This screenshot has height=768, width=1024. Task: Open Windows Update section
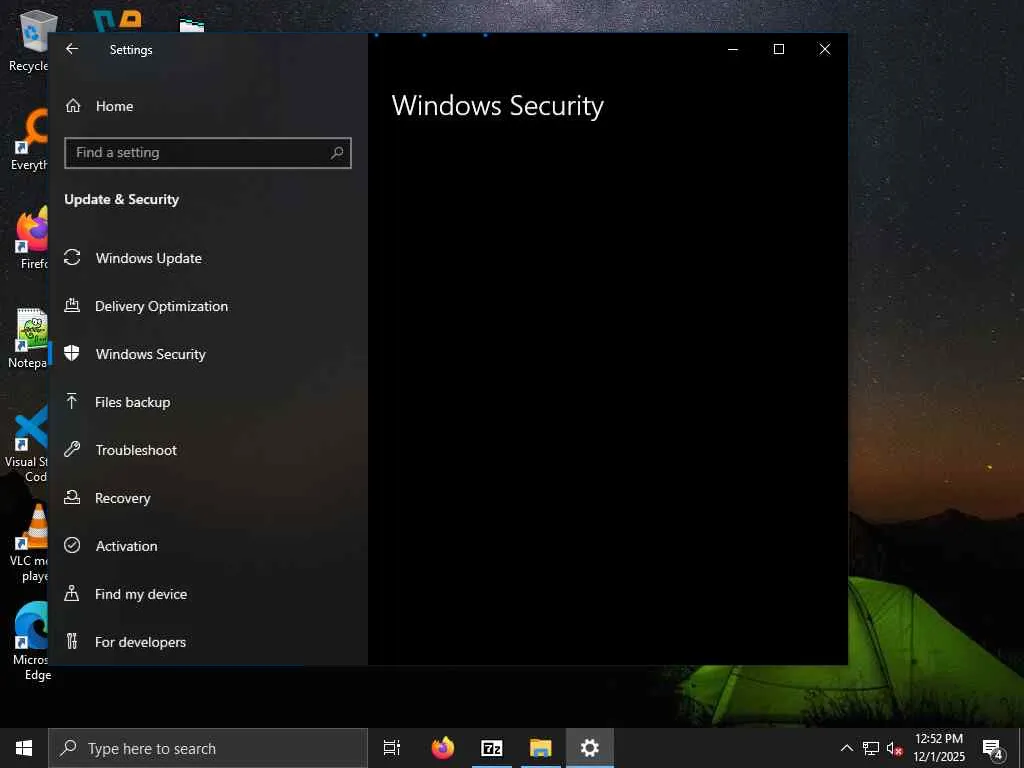208,258
